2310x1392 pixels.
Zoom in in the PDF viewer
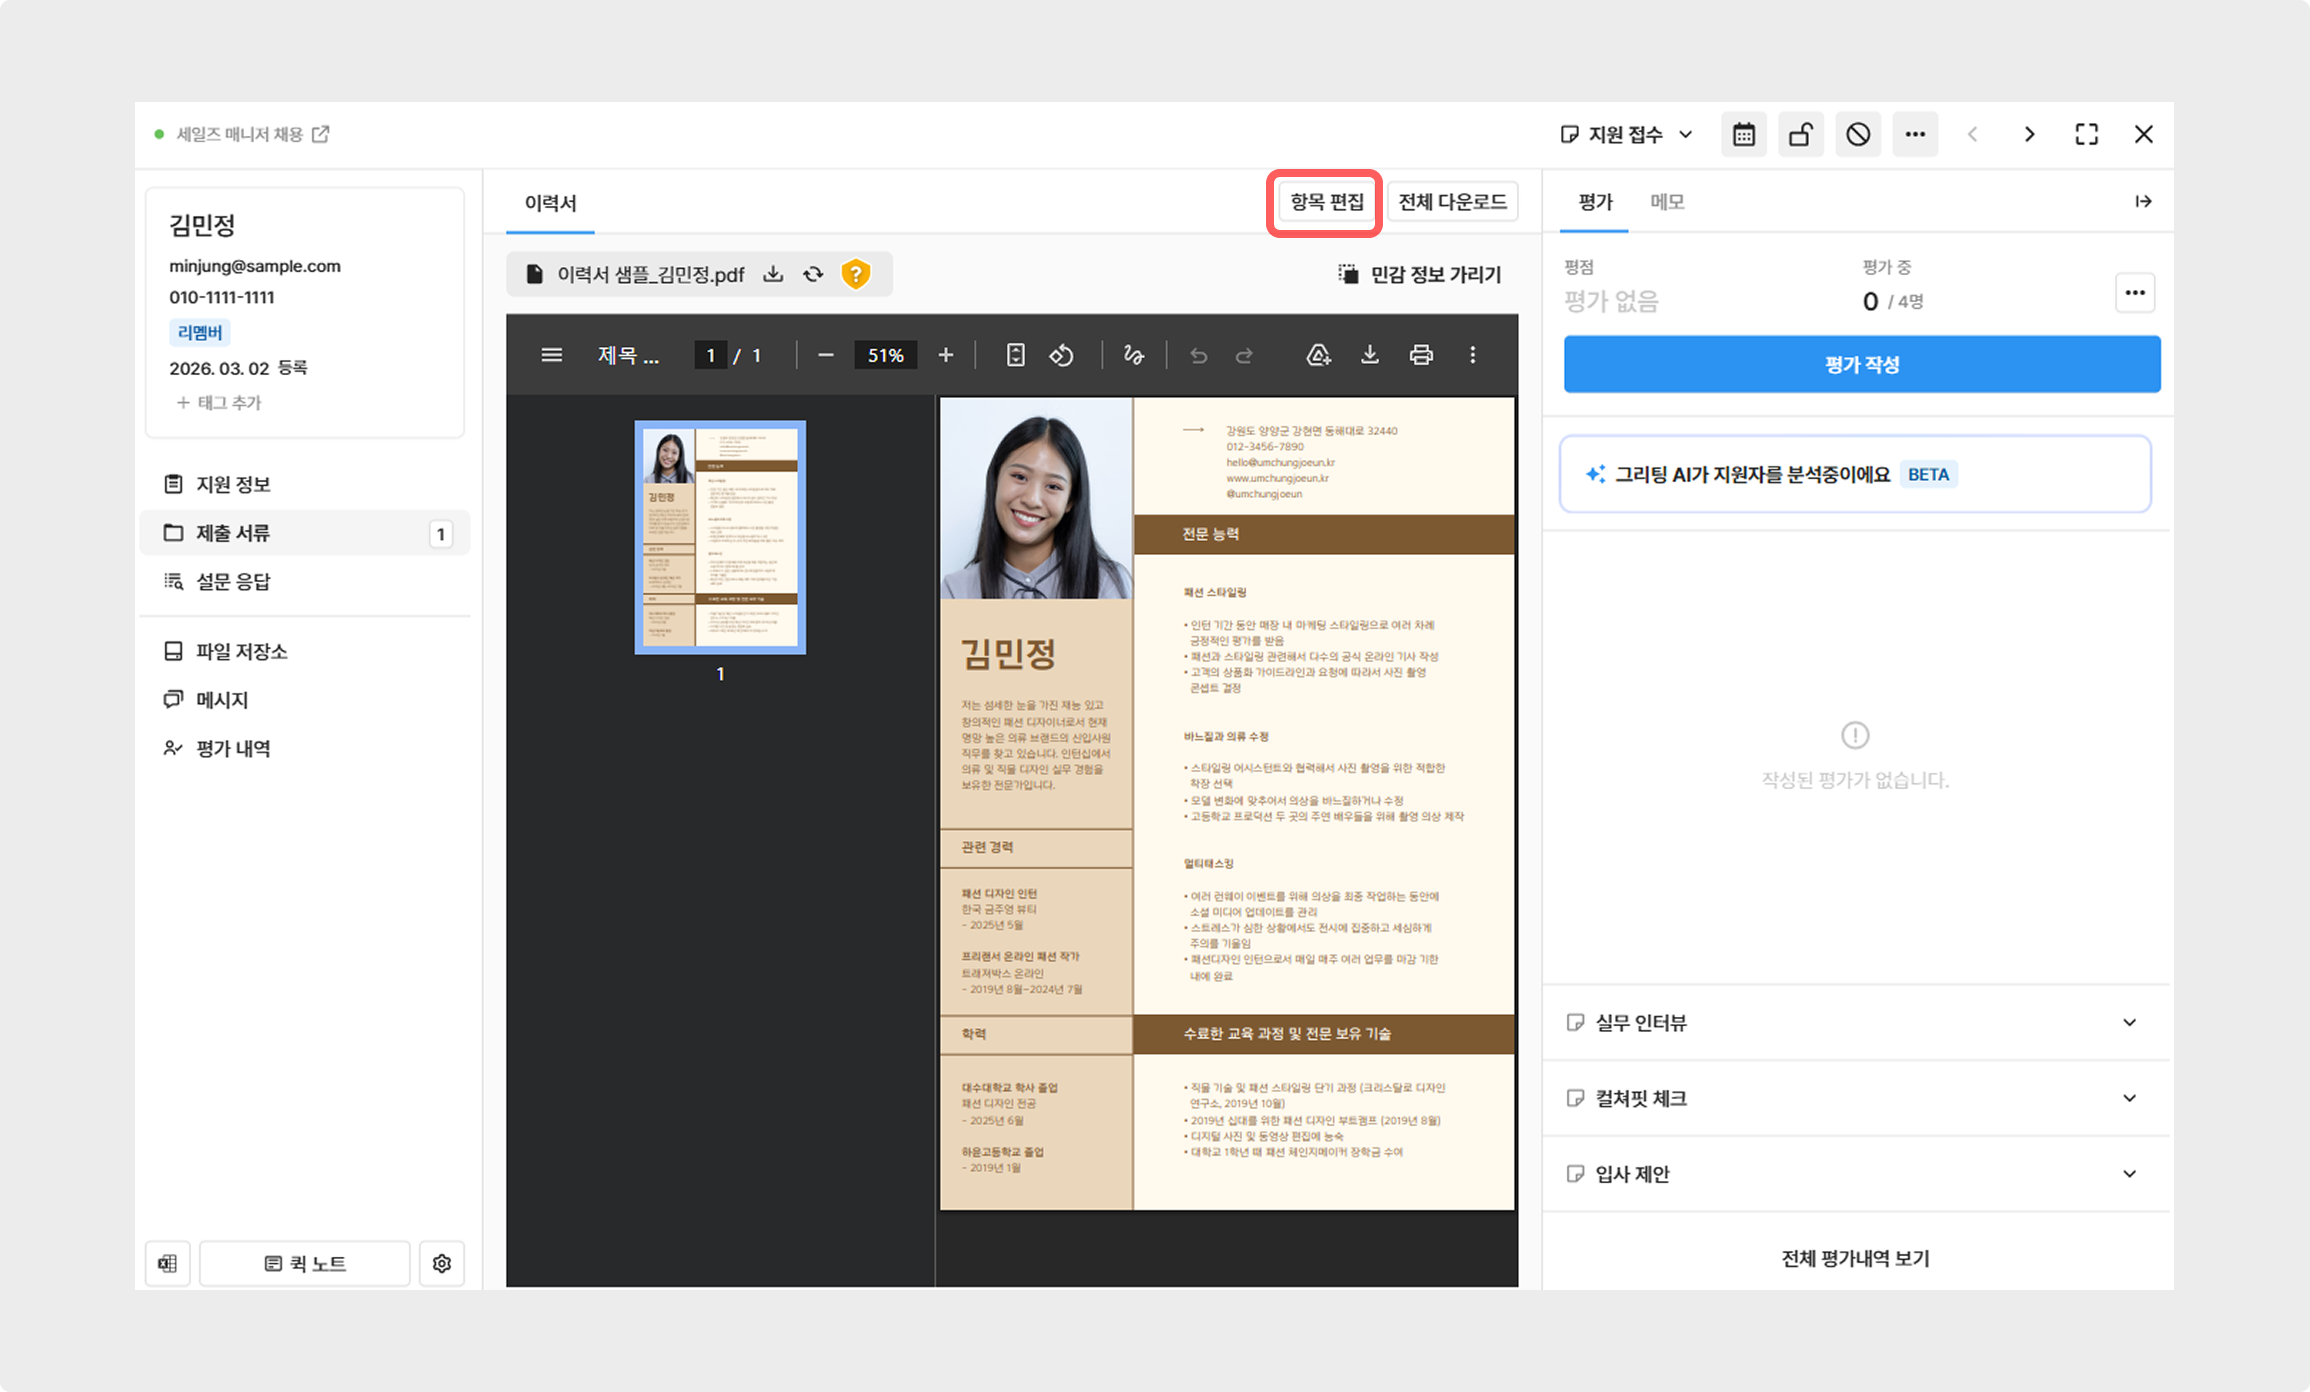pyautogui.click(x=946, y=355)
